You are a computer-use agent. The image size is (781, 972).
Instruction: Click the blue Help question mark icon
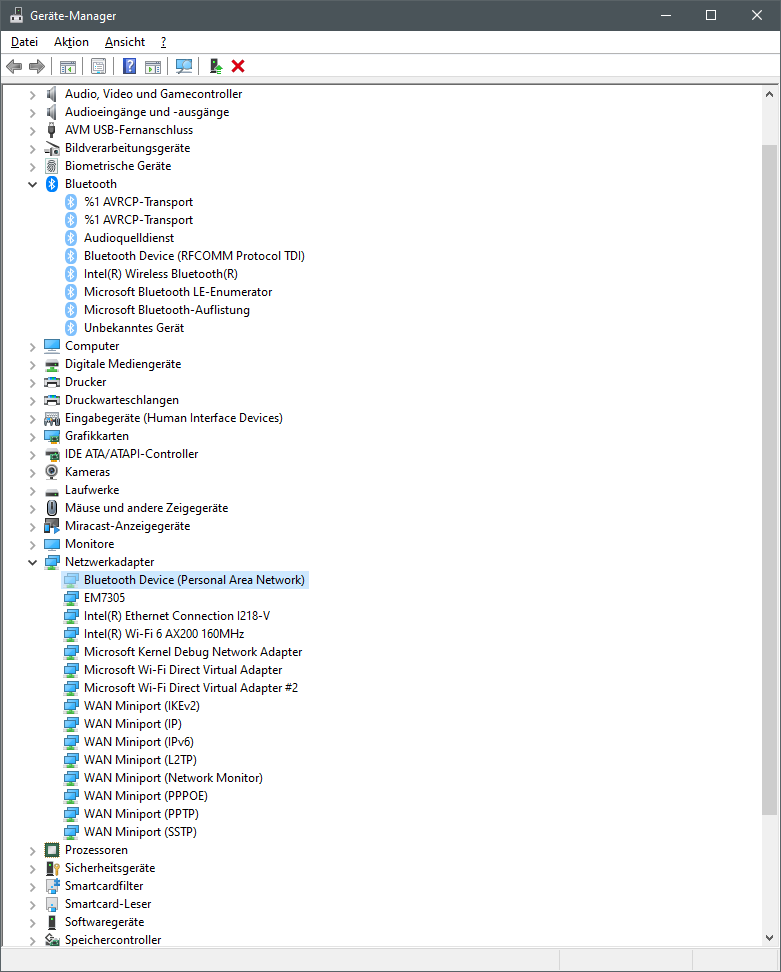pos(130,66)
